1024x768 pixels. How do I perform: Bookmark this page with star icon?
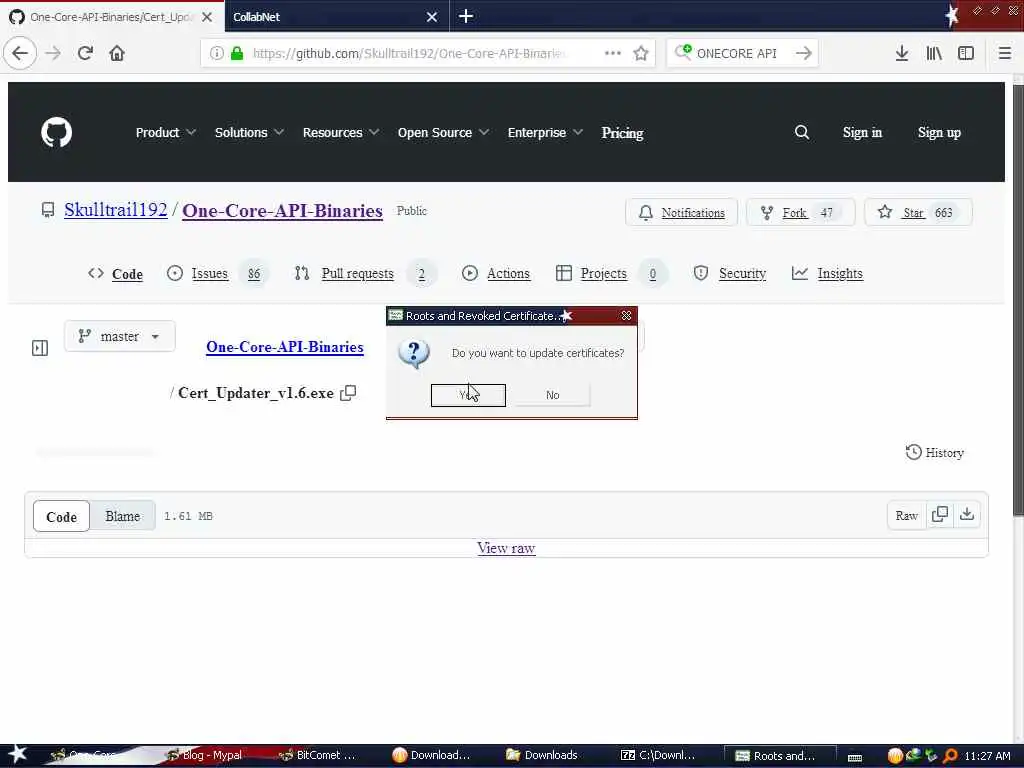tap(641, 53)
